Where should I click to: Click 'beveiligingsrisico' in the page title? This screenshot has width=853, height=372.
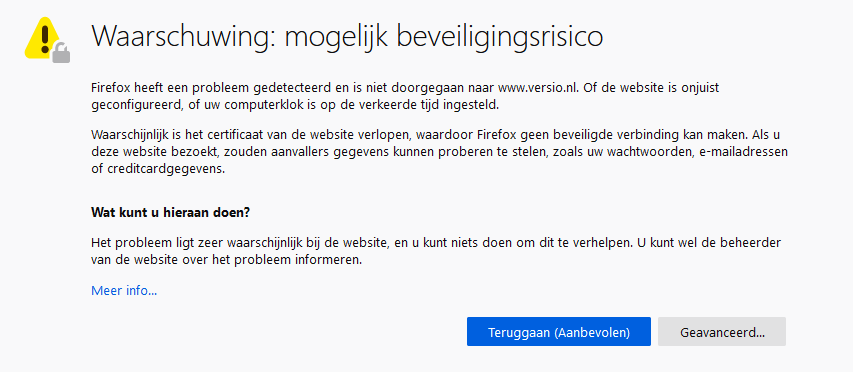[500, 37]
